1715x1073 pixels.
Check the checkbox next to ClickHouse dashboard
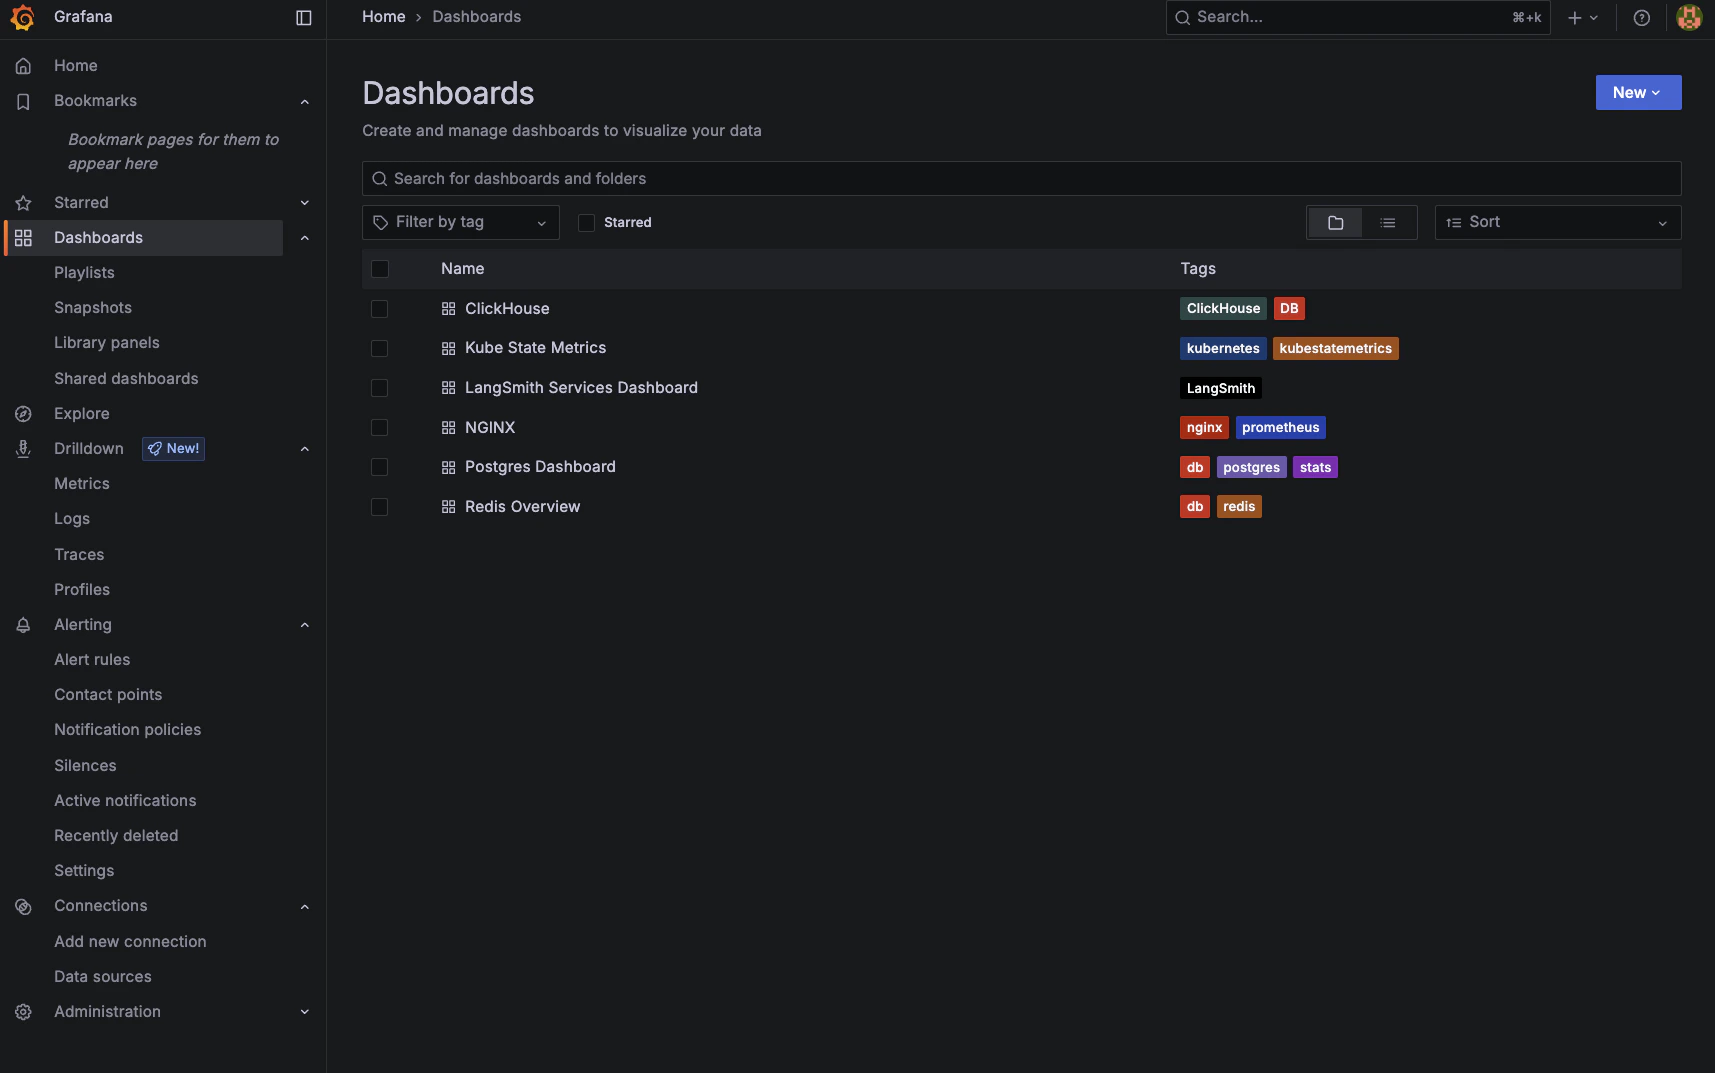[380, 309]
